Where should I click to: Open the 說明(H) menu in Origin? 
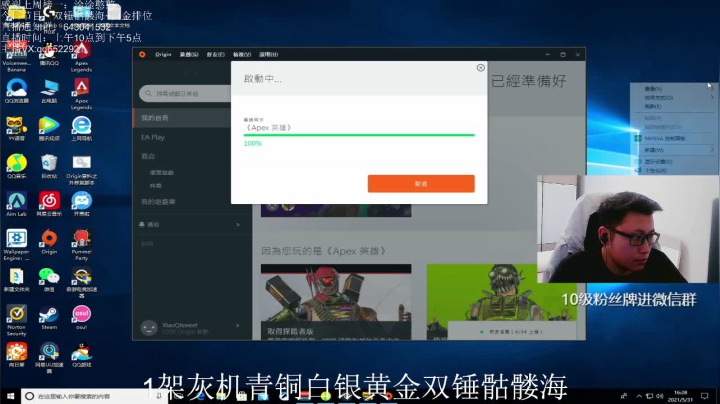(269, 54)
